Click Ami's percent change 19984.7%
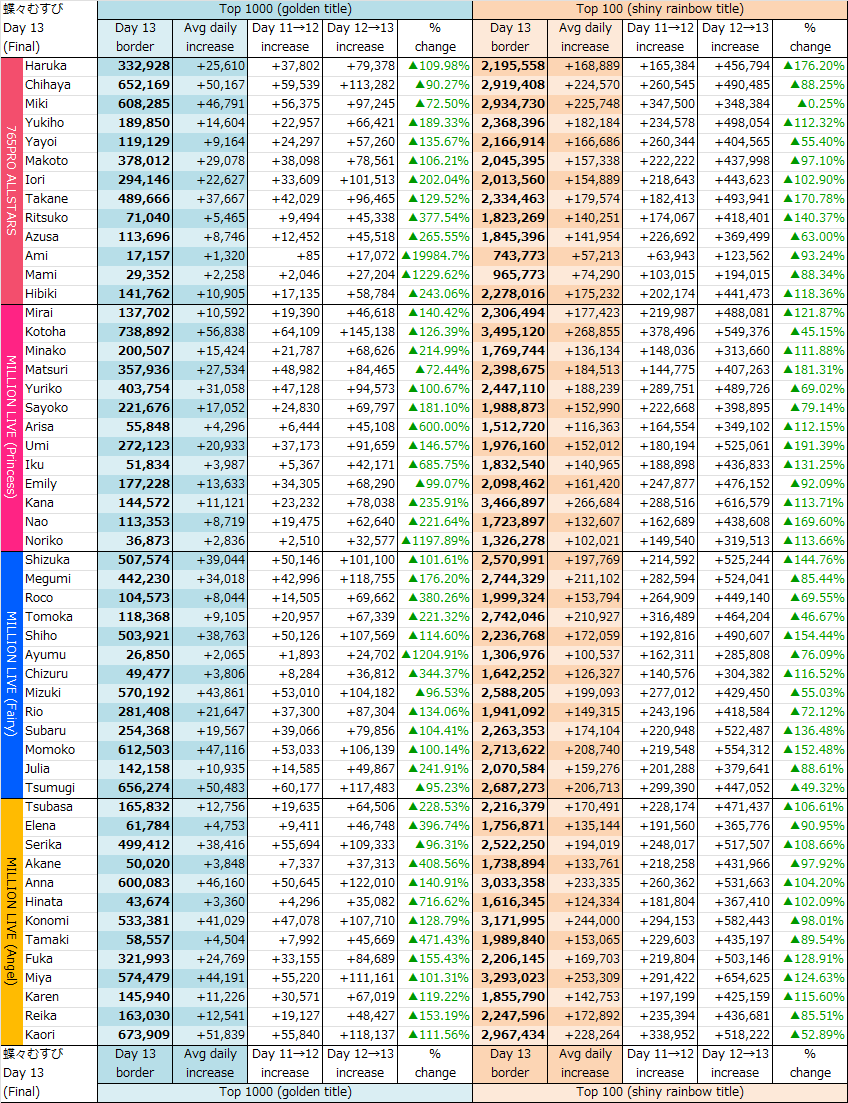This screenshot has width=848, height=1103. [x=436, y=256]
